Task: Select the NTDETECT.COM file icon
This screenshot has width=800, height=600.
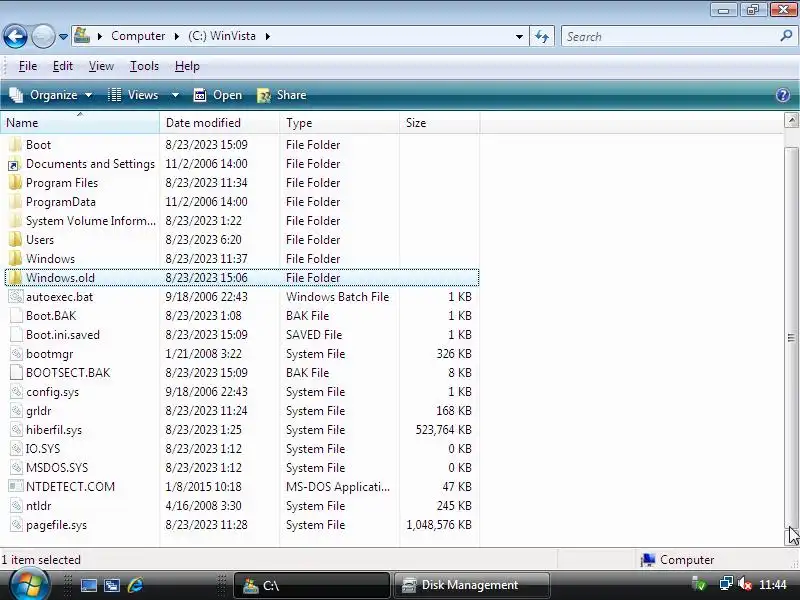Action: (x=16, y=487)
